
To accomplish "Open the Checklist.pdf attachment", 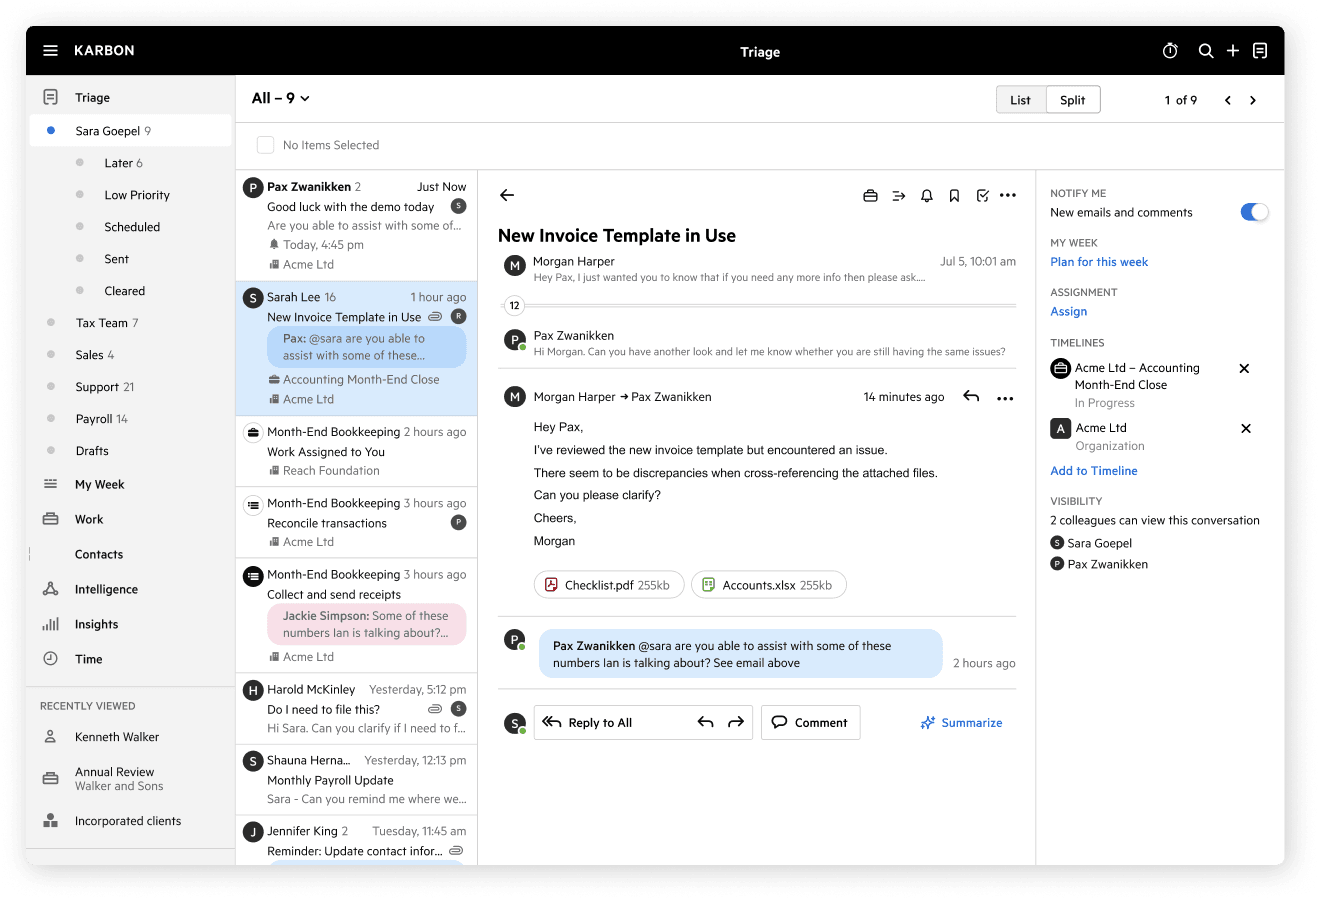I will pos(608,585).
